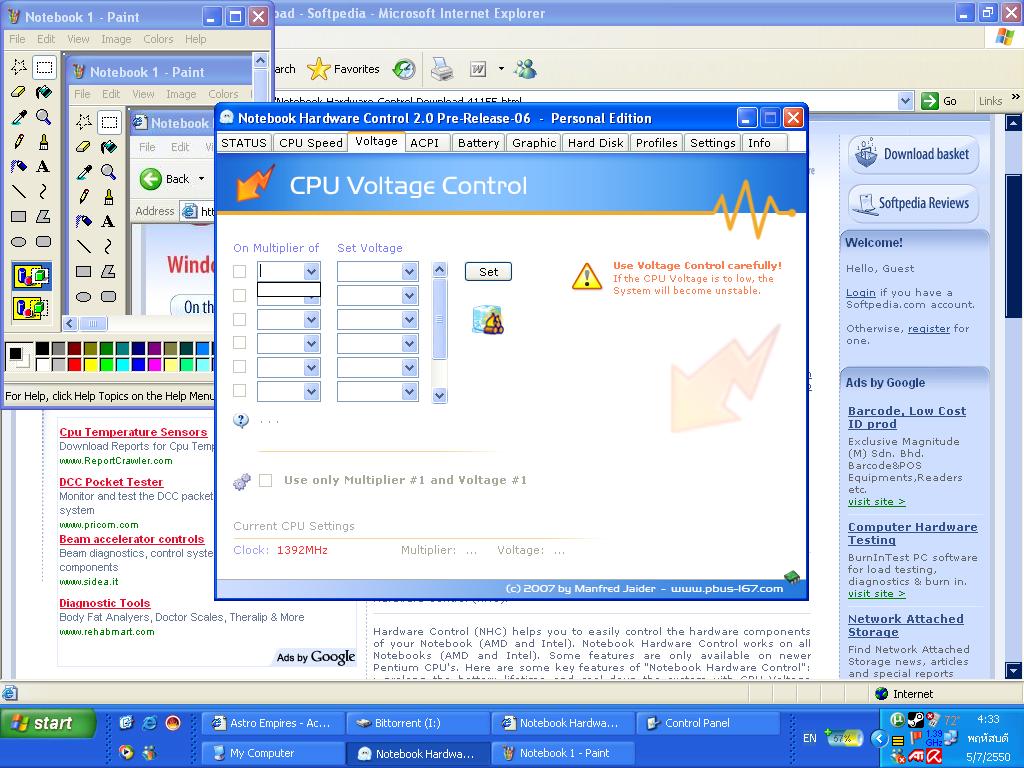
Task: Open the Hard Disk tab
Action: (596, 143)
